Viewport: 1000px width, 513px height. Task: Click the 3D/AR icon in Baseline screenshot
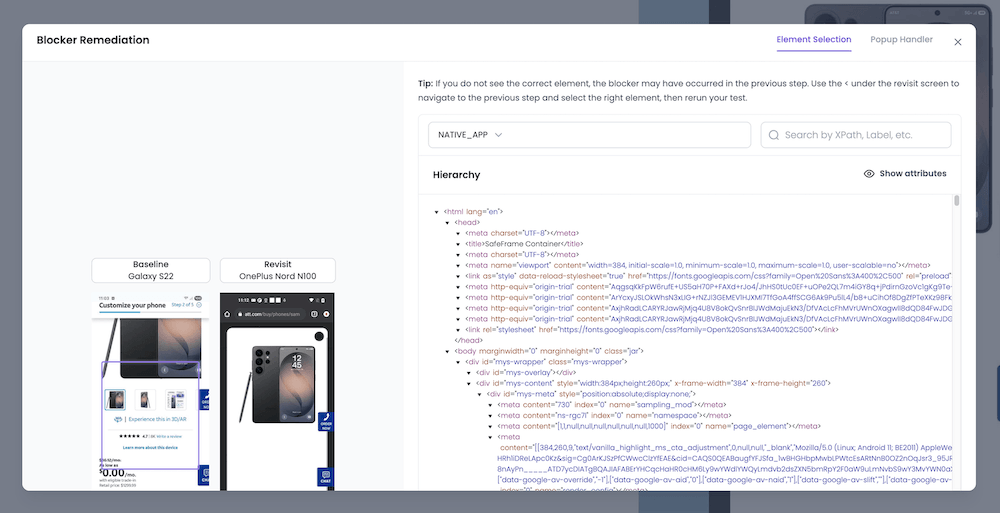[118, 420]
